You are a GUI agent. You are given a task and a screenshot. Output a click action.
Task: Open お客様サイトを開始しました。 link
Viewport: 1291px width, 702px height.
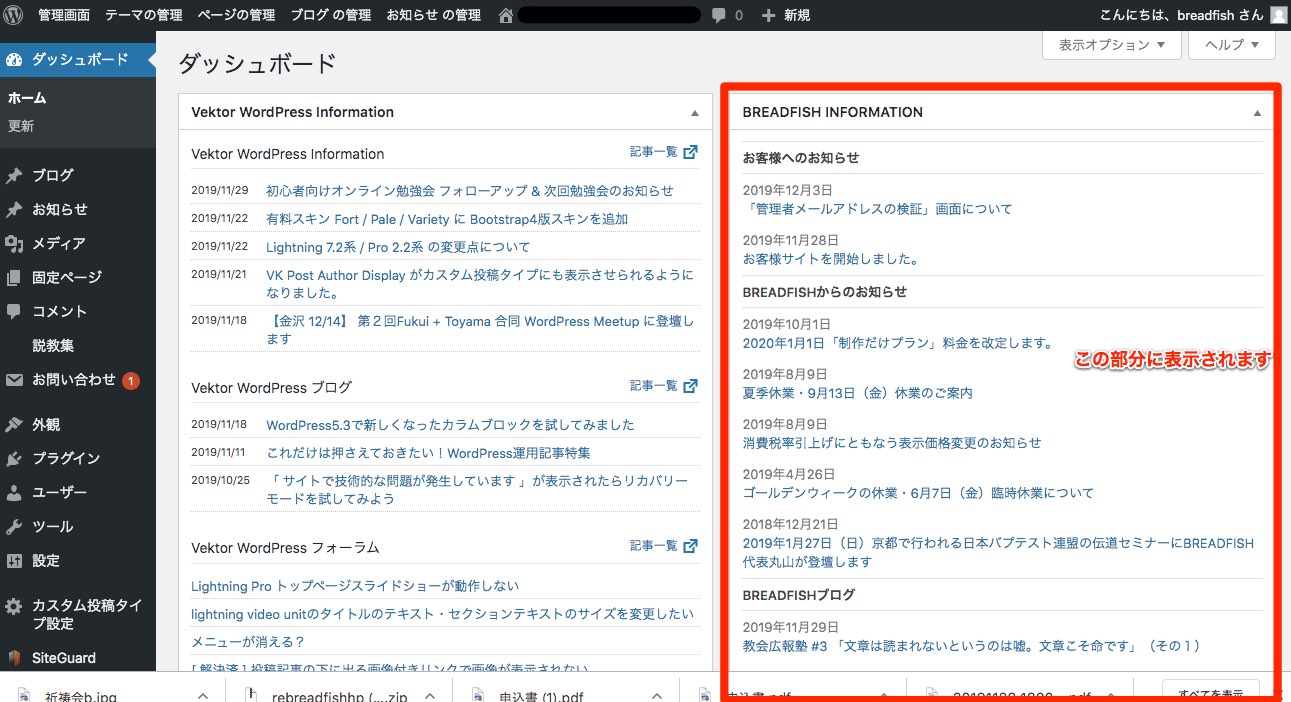coord(831,258)
